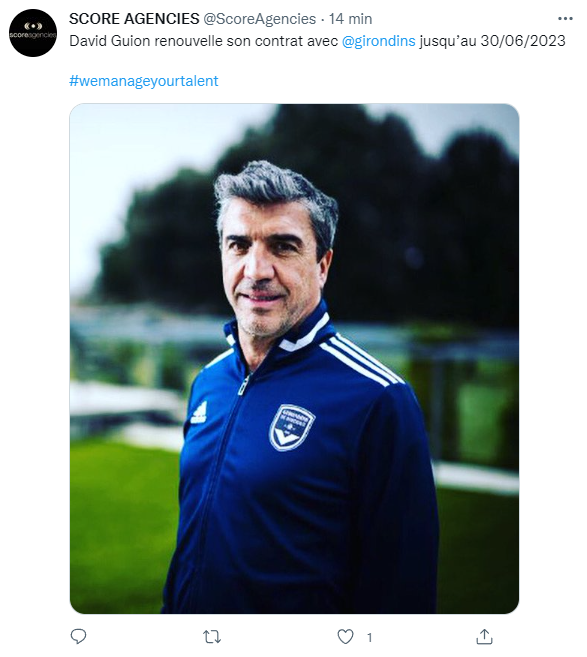The image size is (587, 657).
Task: Open the reply speech bubble icon
Action: point(78,636)
